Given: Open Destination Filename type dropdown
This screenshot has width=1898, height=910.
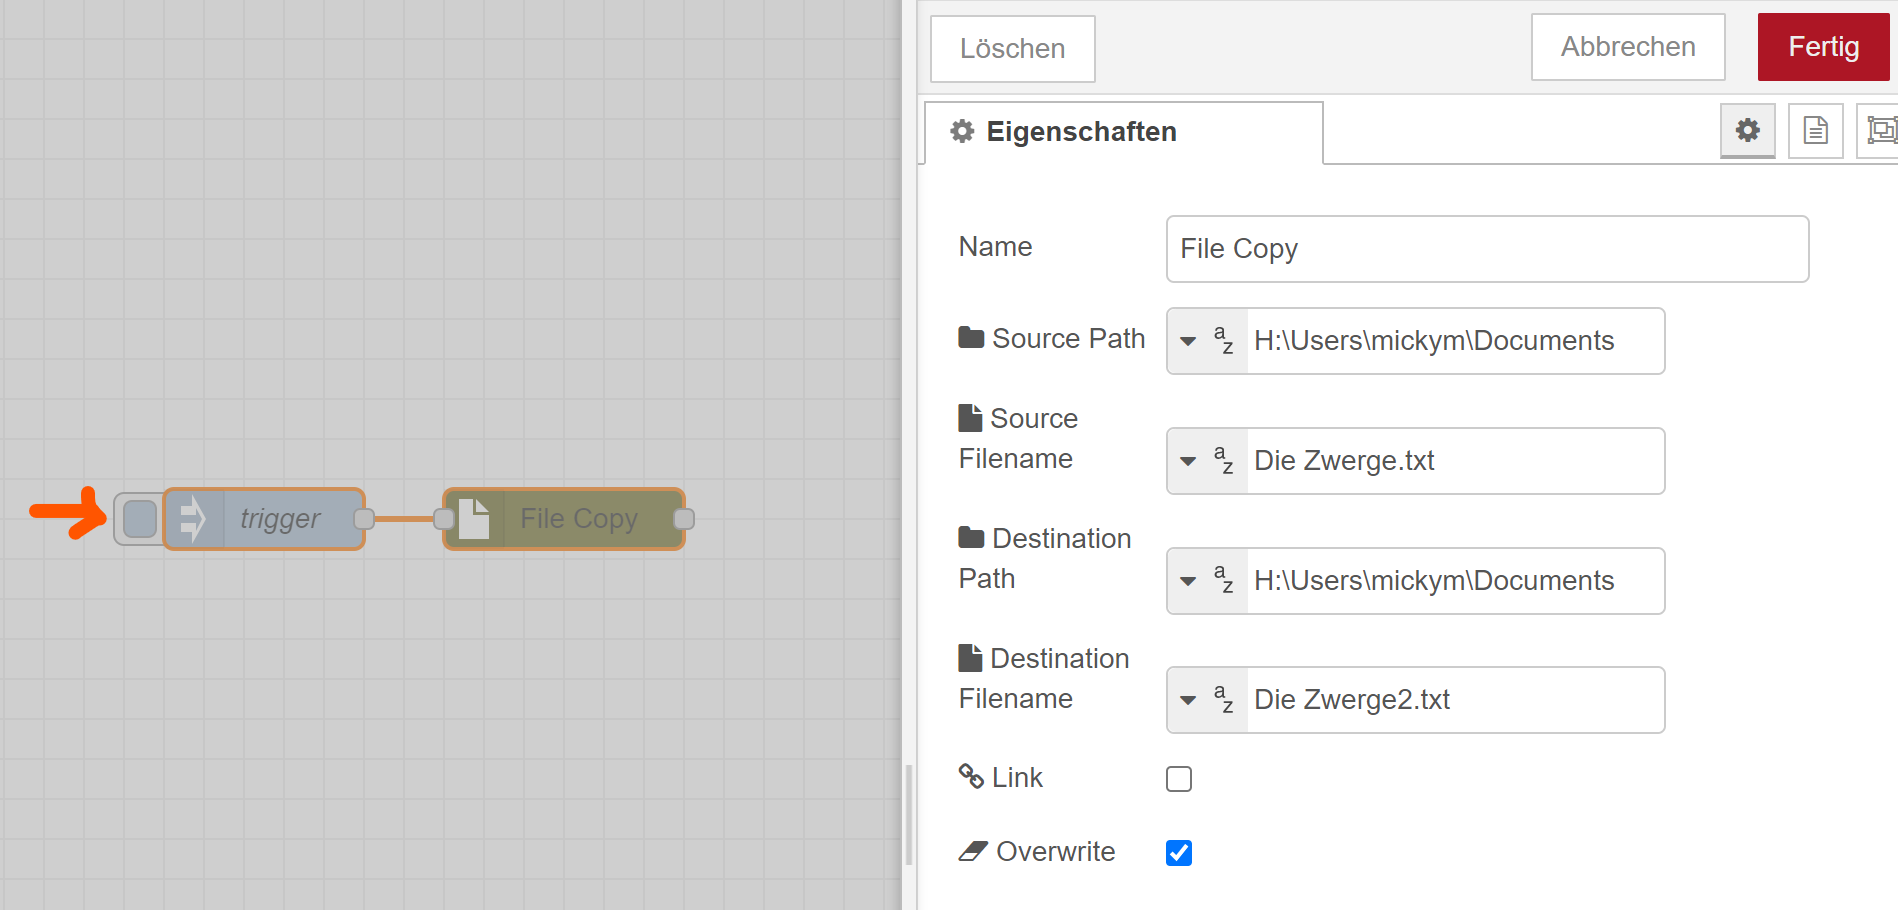Looking at the screenshot, I should pyautogui.click(x=1206, y=700).
